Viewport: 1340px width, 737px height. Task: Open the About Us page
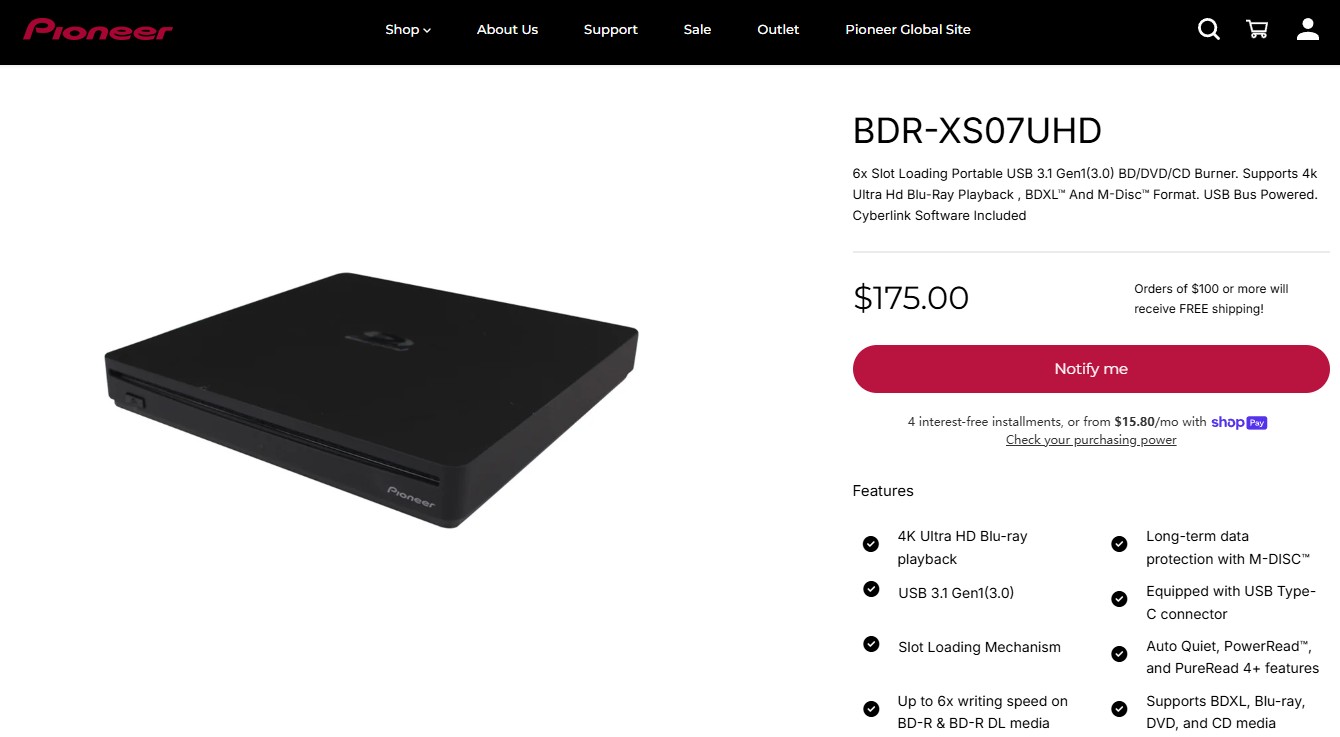507,30
